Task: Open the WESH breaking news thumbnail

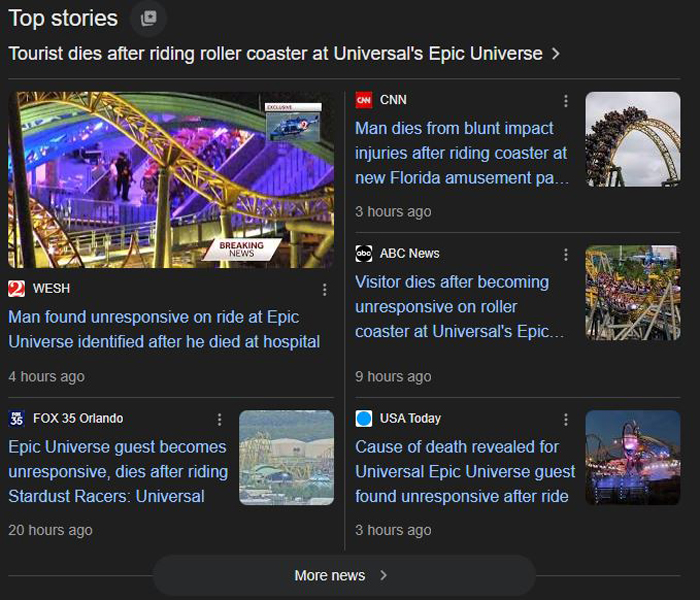Action: (x=171, y=180)
